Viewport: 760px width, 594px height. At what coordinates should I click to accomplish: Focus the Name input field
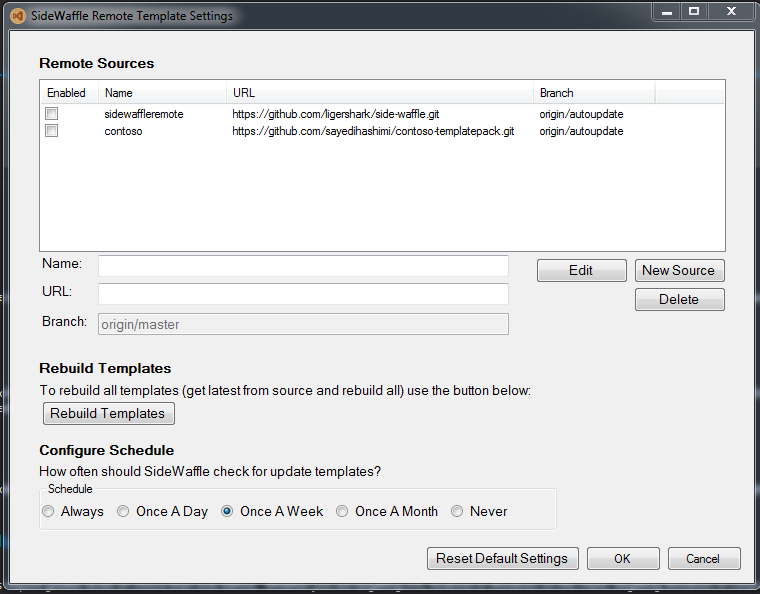[303, 266]
